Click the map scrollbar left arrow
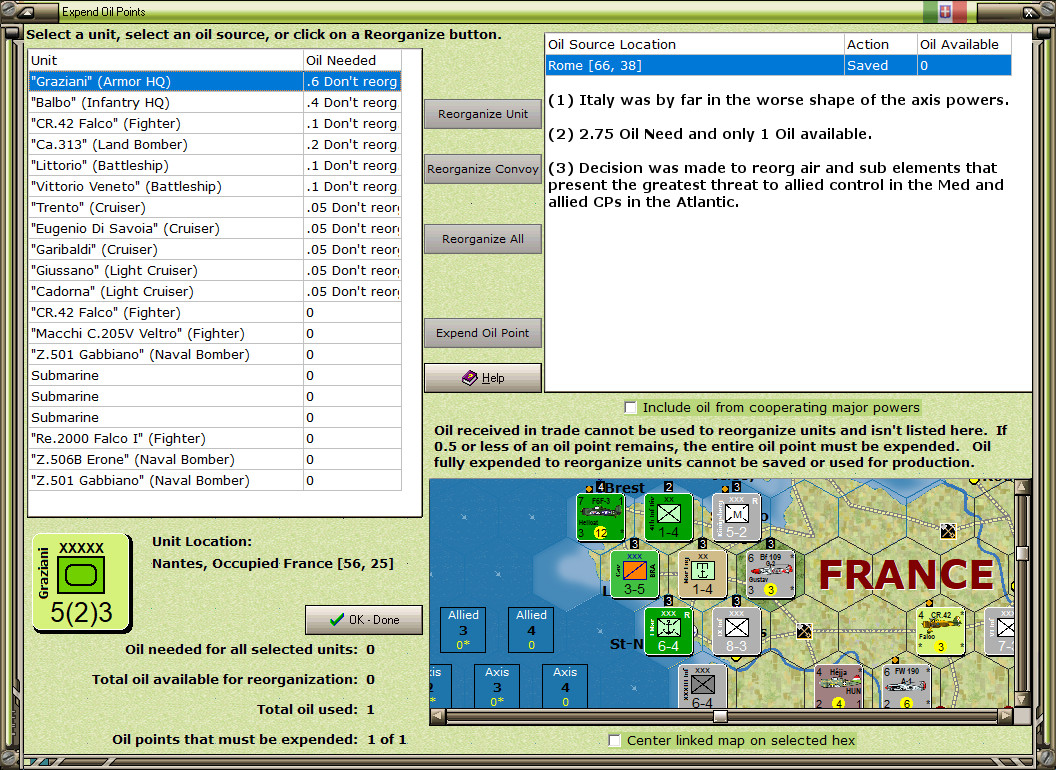The width and height of the screenshot is (1056, 770). 437,716
